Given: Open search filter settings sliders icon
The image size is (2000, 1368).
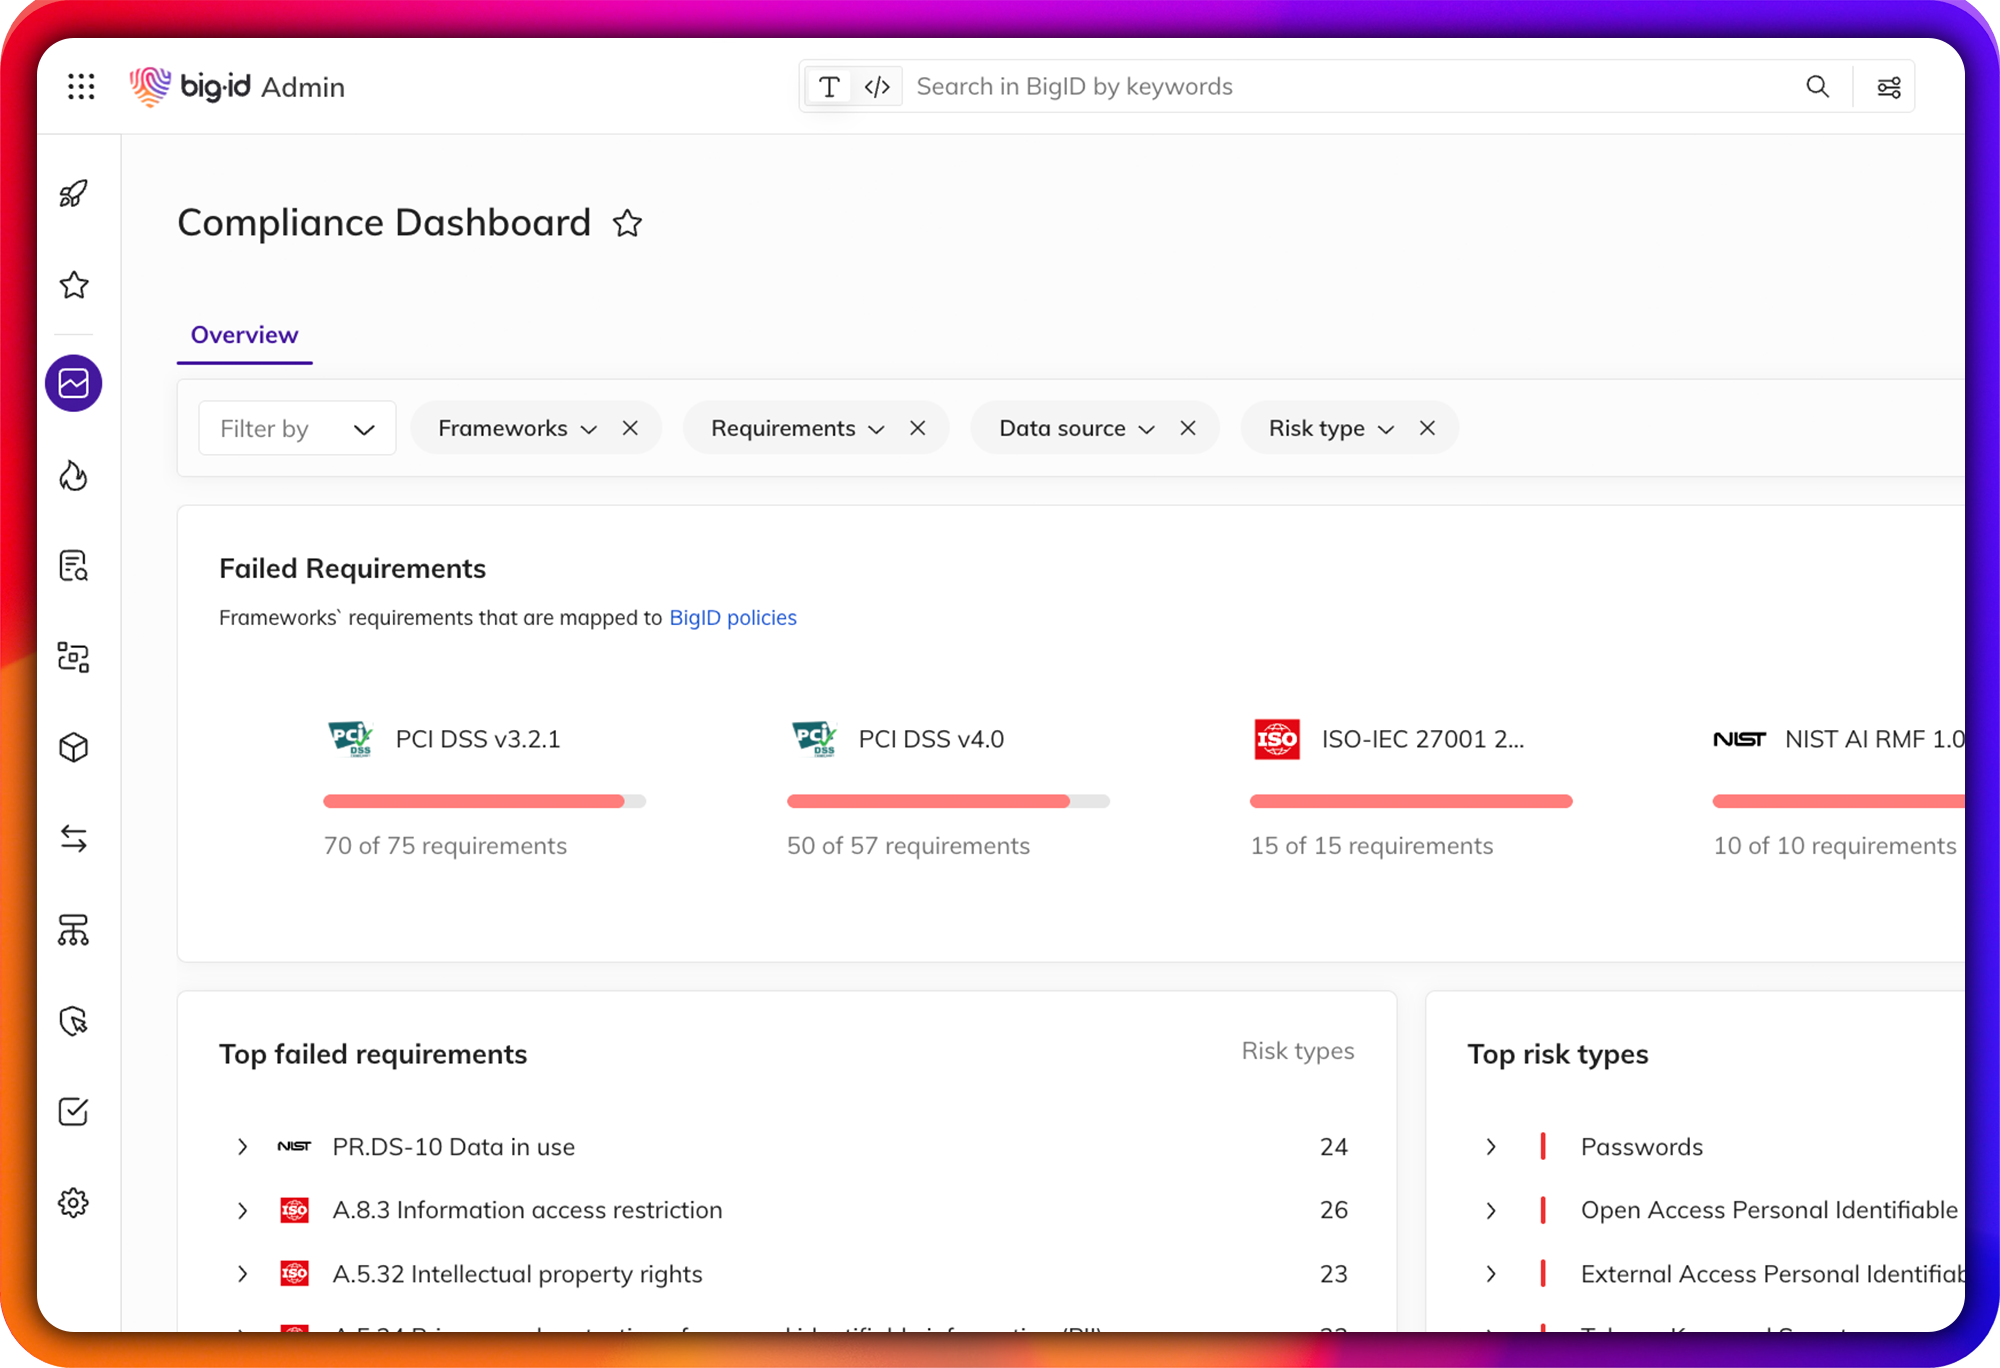Looking at the screenshot, I should point(1888,87).
